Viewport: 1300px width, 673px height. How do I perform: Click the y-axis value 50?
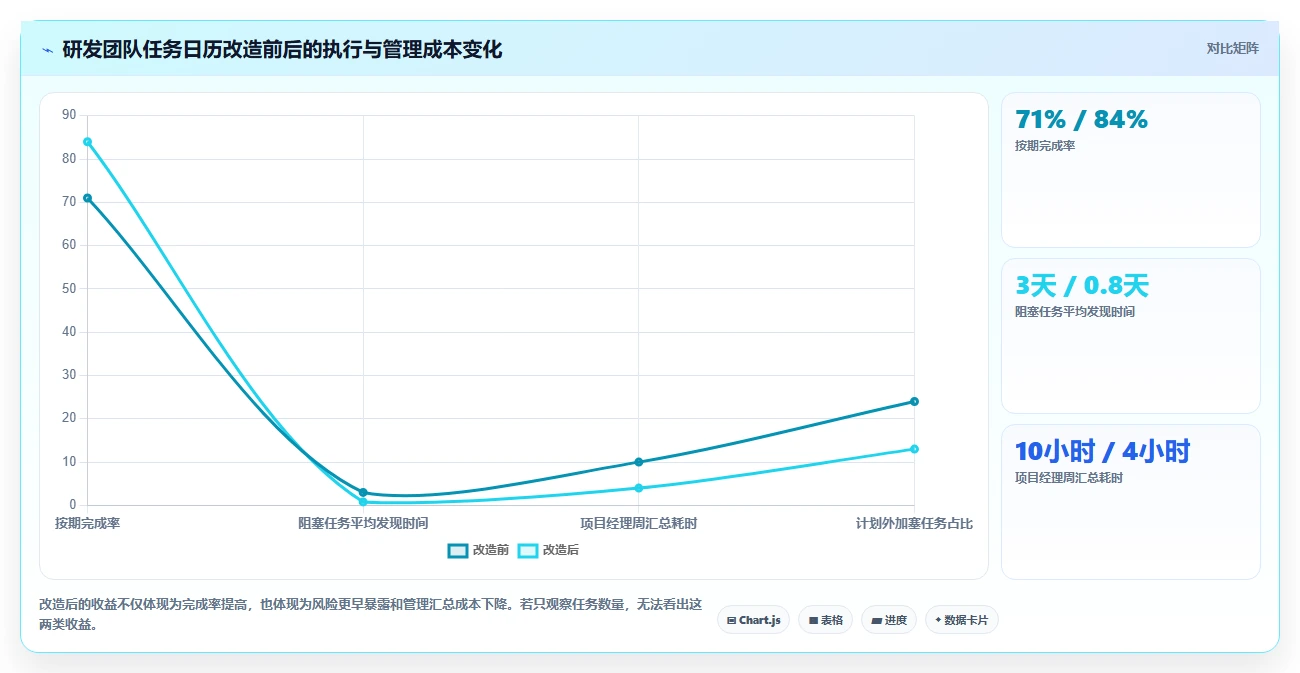(x=69, y=289)
